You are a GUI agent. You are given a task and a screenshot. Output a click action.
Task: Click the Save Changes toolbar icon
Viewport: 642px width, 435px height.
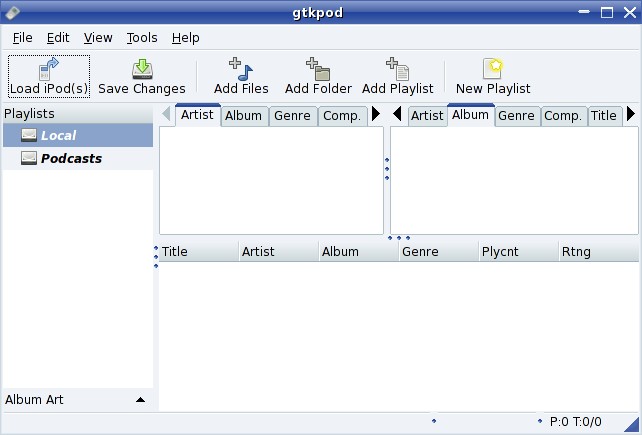tap(142, 69)
